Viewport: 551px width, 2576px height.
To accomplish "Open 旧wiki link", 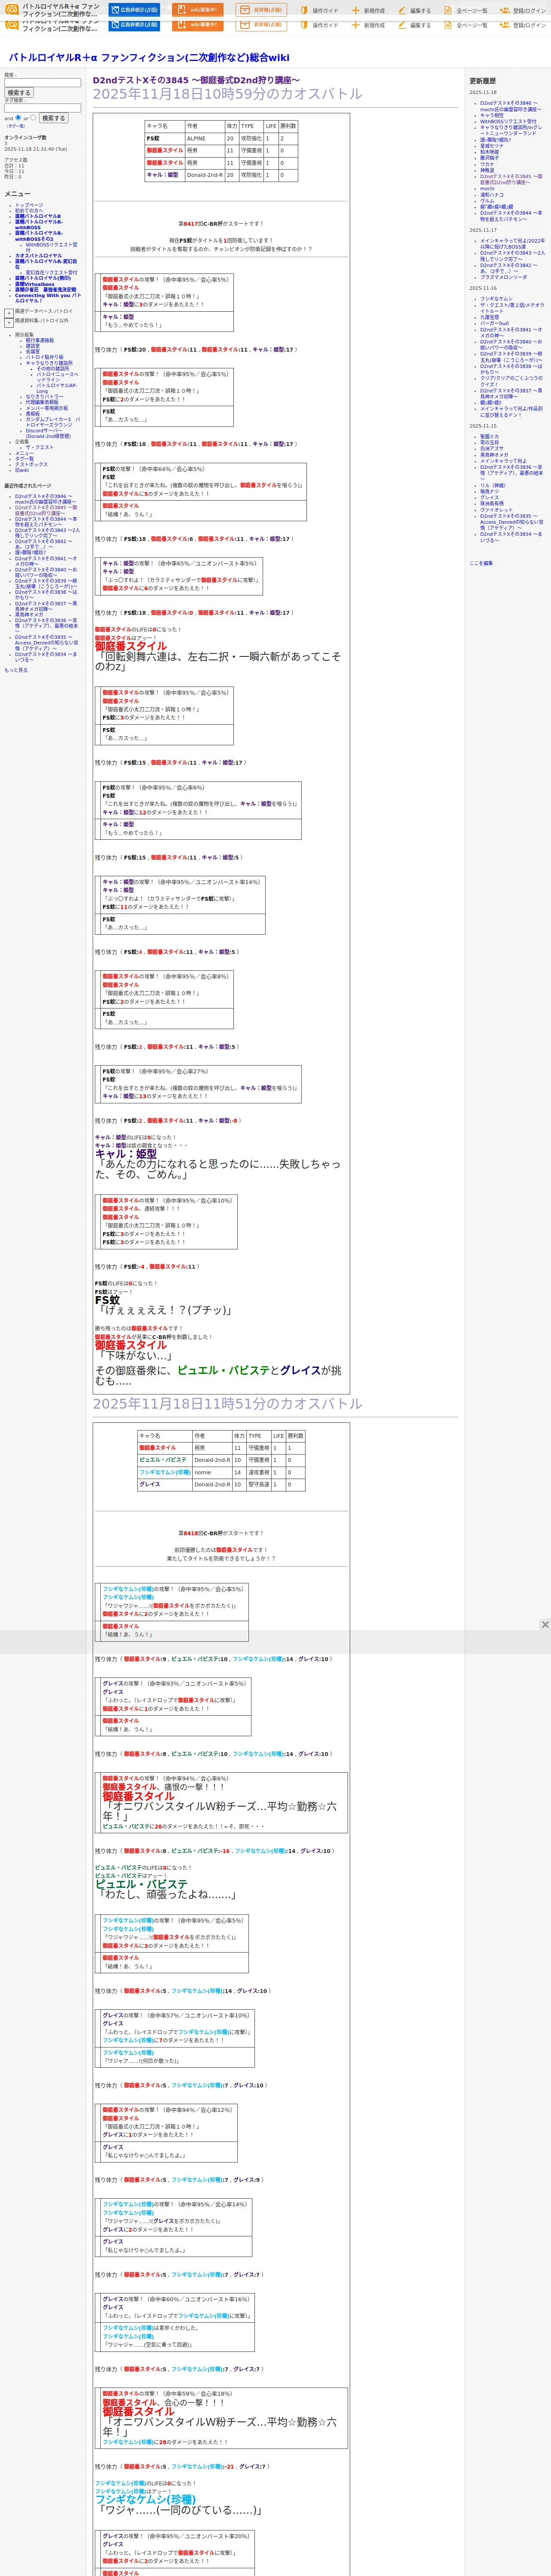I will pos(22,470).
